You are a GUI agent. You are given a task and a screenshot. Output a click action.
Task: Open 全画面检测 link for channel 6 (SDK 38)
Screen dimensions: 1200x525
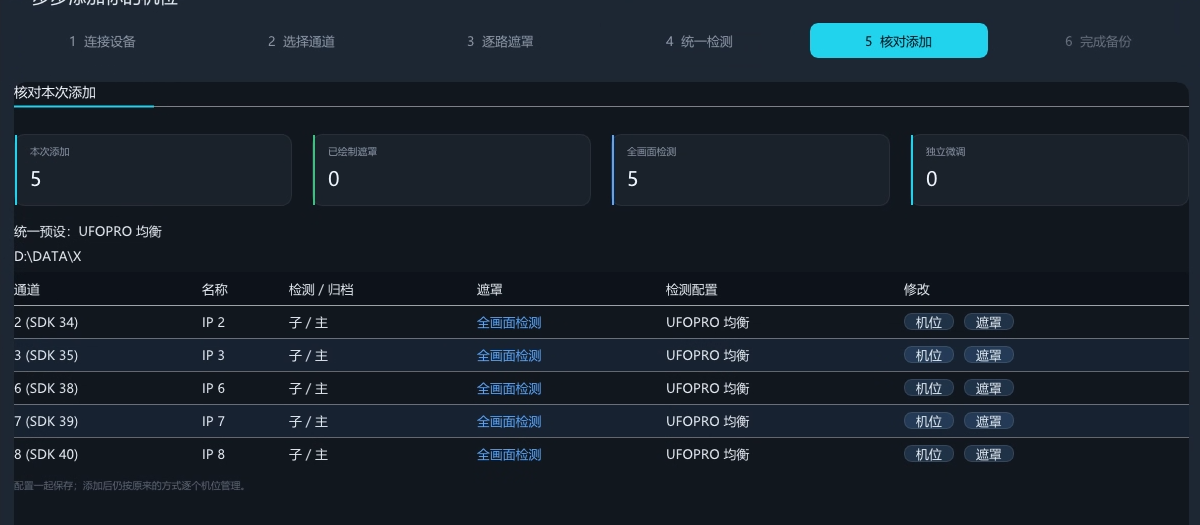pos(509,388)
